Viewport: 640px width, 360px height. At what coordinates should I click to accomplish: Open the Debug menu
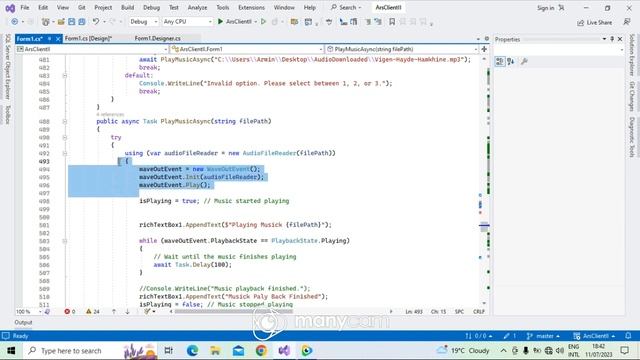pyautogui.click(x=151, y=8)
